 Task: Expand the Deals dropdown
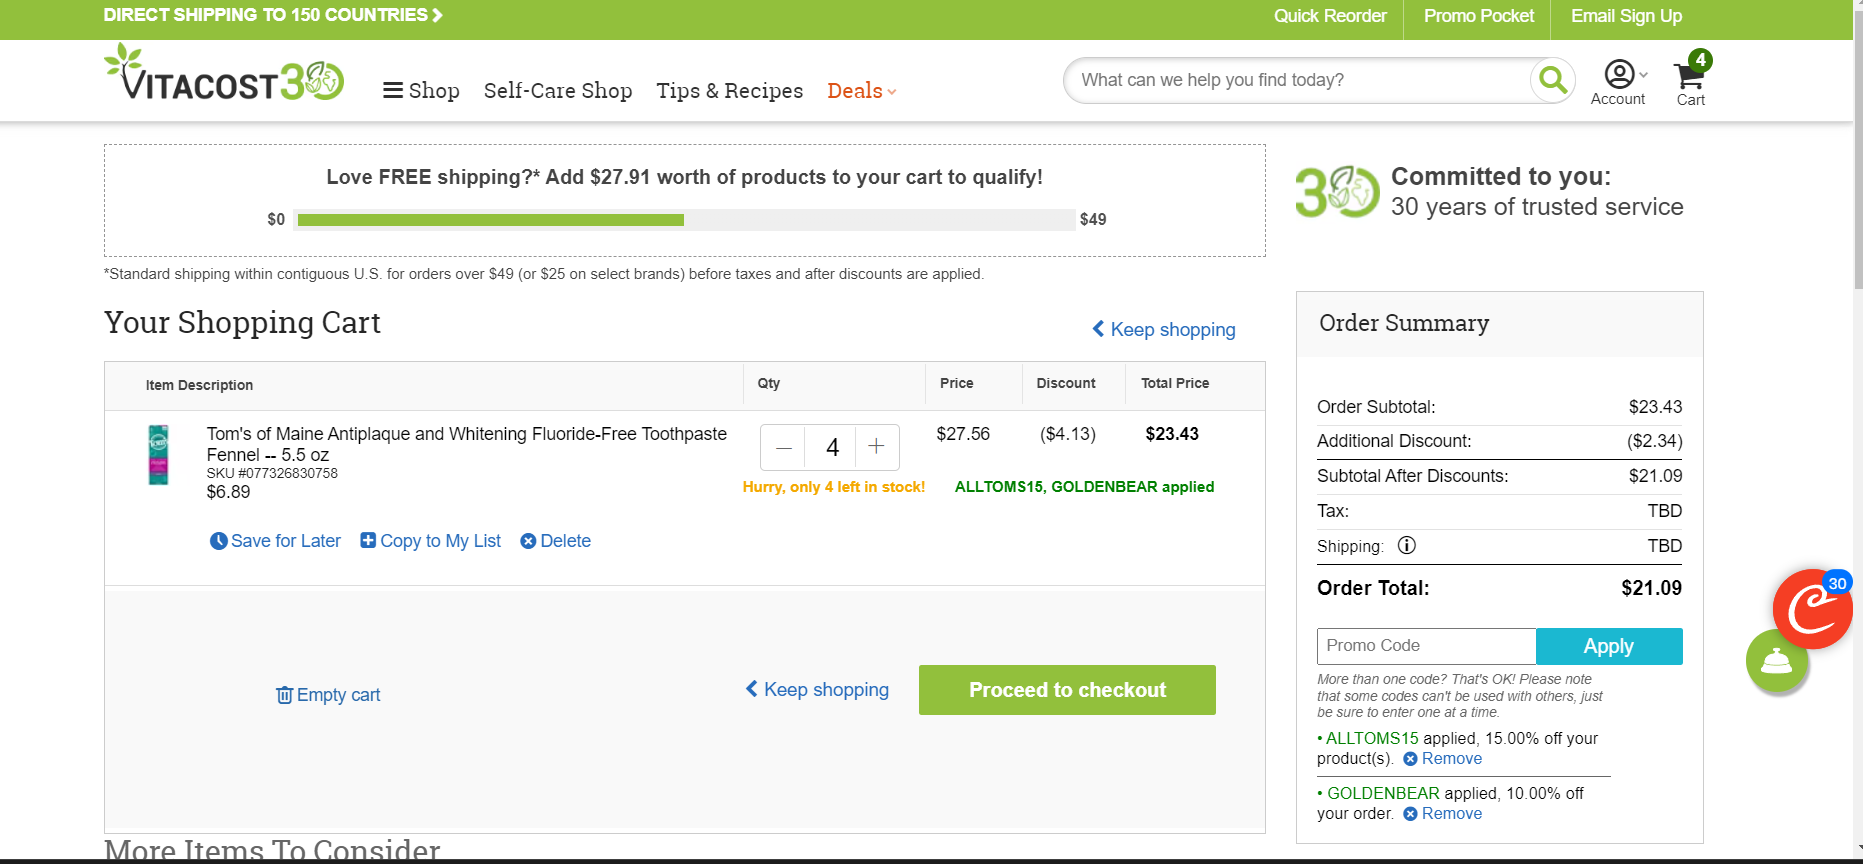pyautogui.click(x=862, y=91)
